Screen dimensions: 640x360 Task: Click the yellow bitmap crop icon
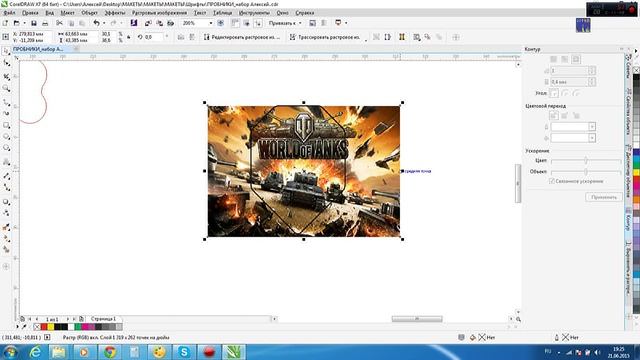[x=402, y=37]
